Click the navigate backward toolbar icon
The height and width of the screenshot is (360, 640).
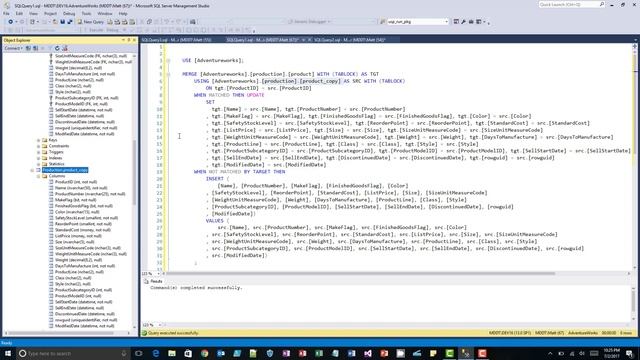(11, 22)
